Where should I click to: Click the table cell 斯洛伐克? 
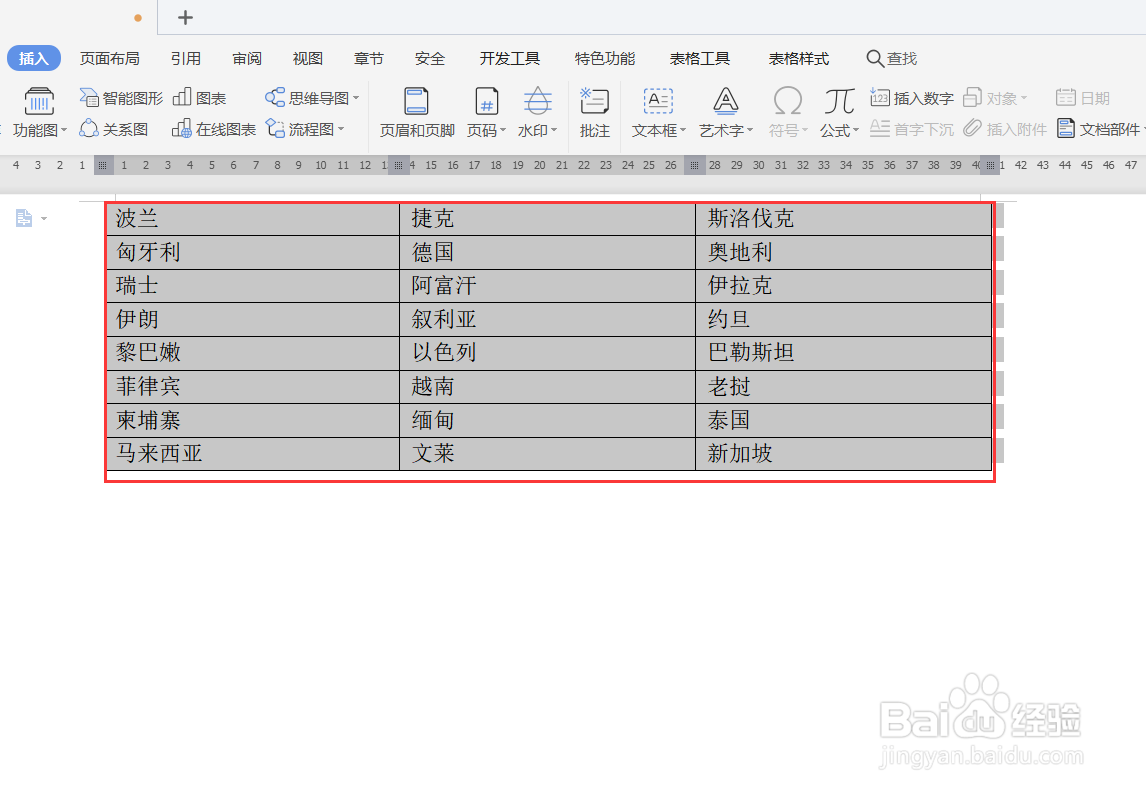843,218
